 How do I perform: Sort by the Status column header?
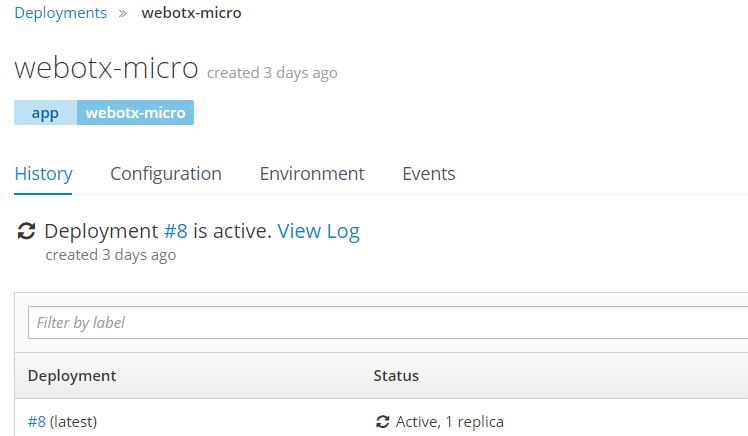(x=396, y=376)
